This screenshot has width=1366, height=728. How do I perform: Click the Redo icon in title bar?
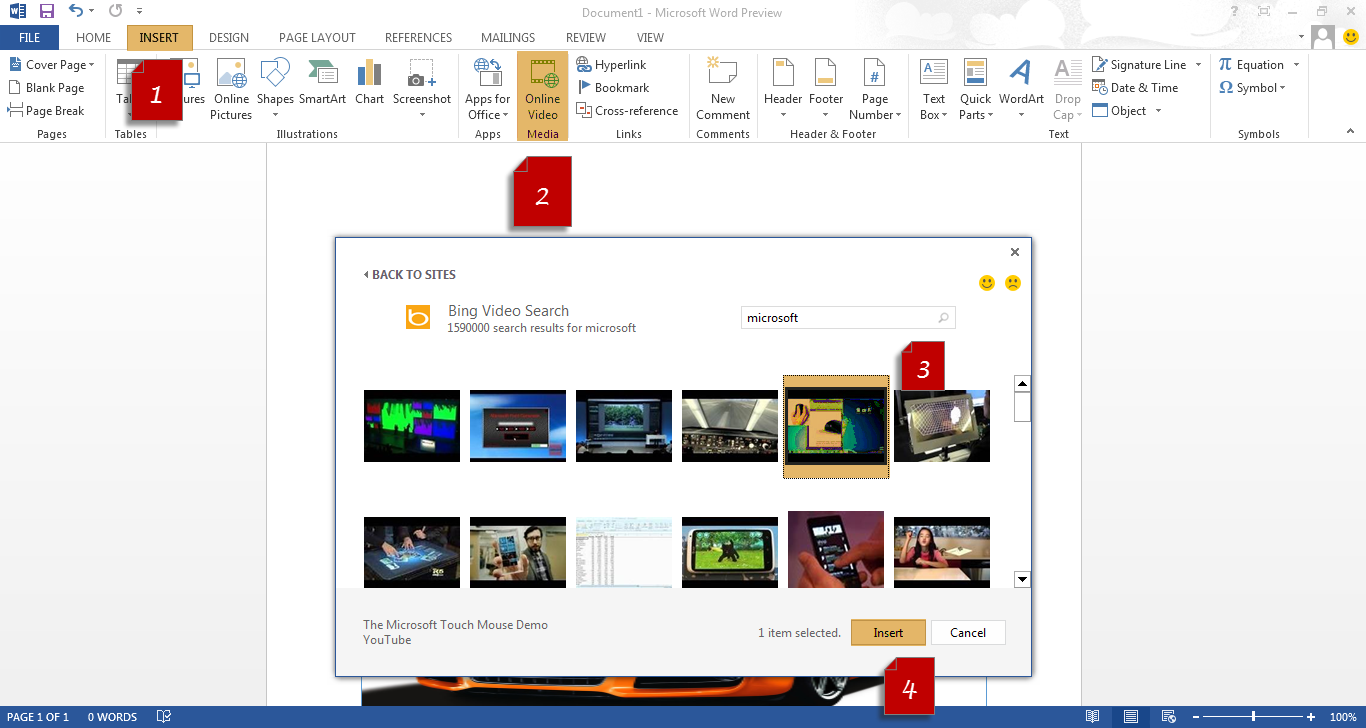115,12
